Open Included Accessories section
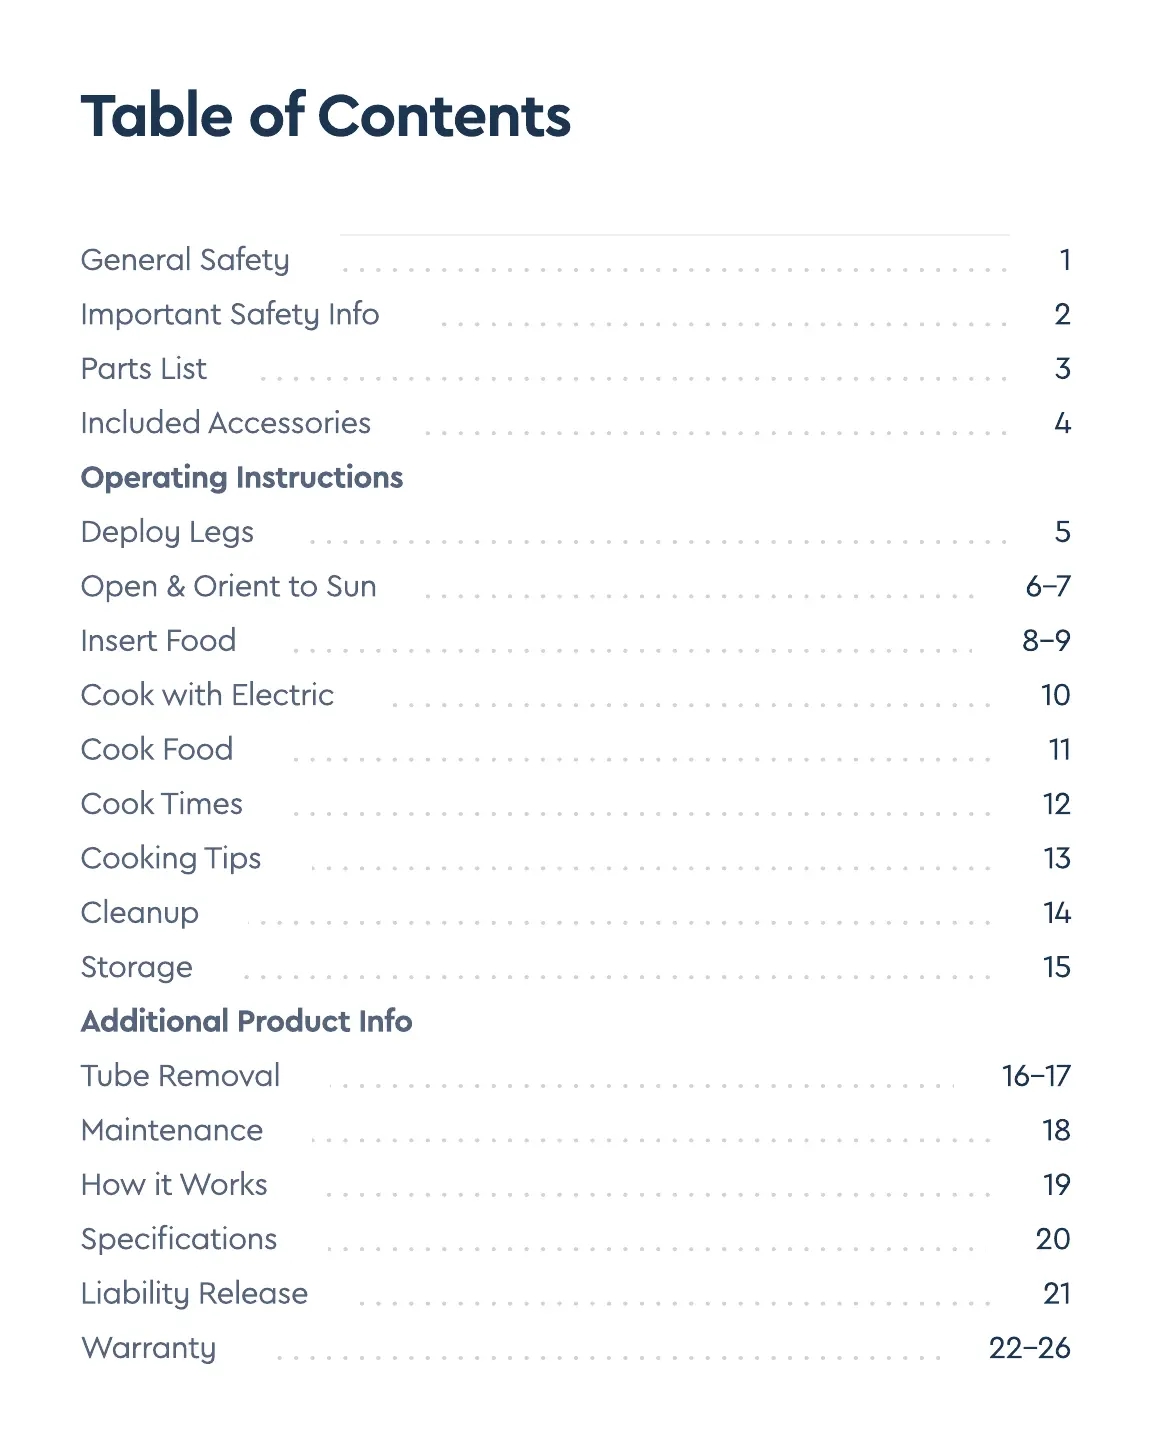The height and width of the screenshot is (1440, 1152). 225,423
